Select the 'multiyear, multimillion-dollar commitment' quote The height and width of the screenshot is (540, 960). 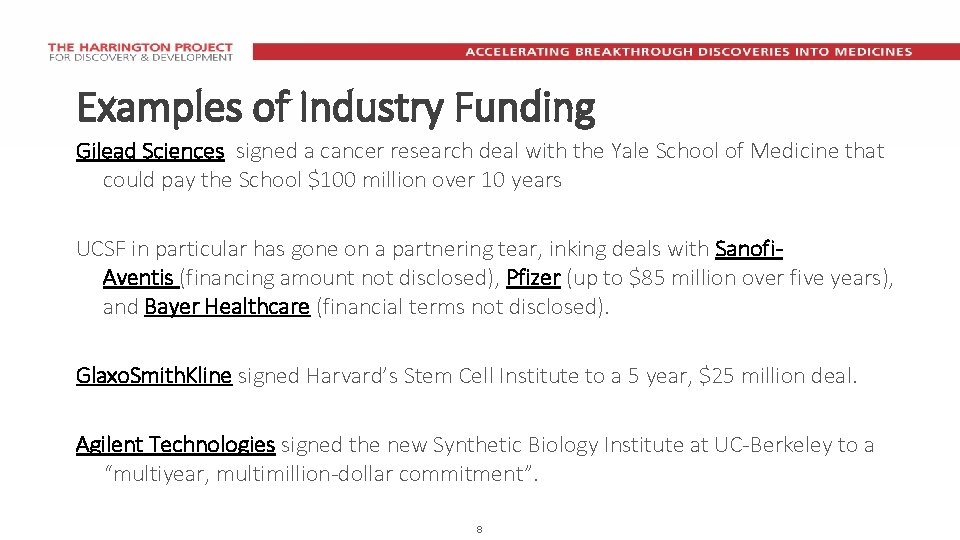(322, 474)
